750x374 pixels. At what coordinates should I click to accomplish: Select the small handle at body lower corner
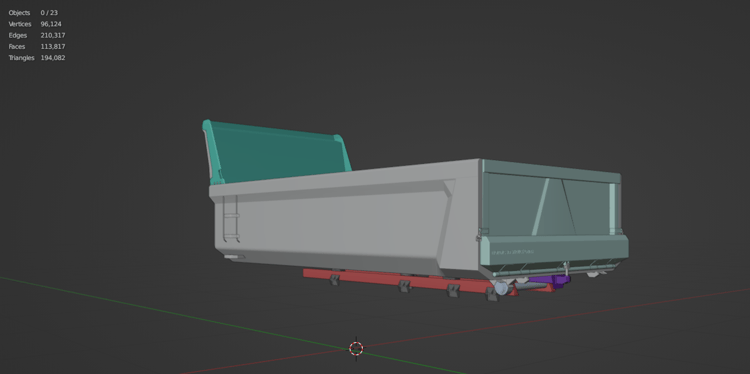[233, 257]
